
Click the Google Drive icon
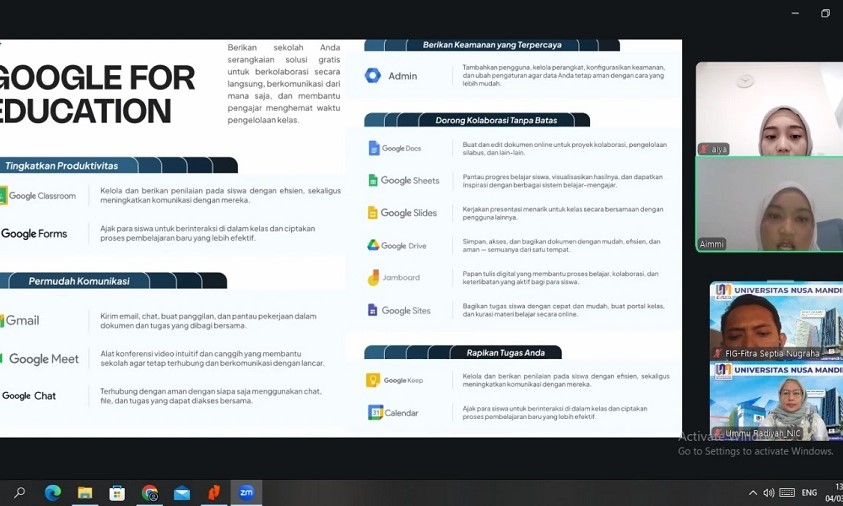click(373, 245)
